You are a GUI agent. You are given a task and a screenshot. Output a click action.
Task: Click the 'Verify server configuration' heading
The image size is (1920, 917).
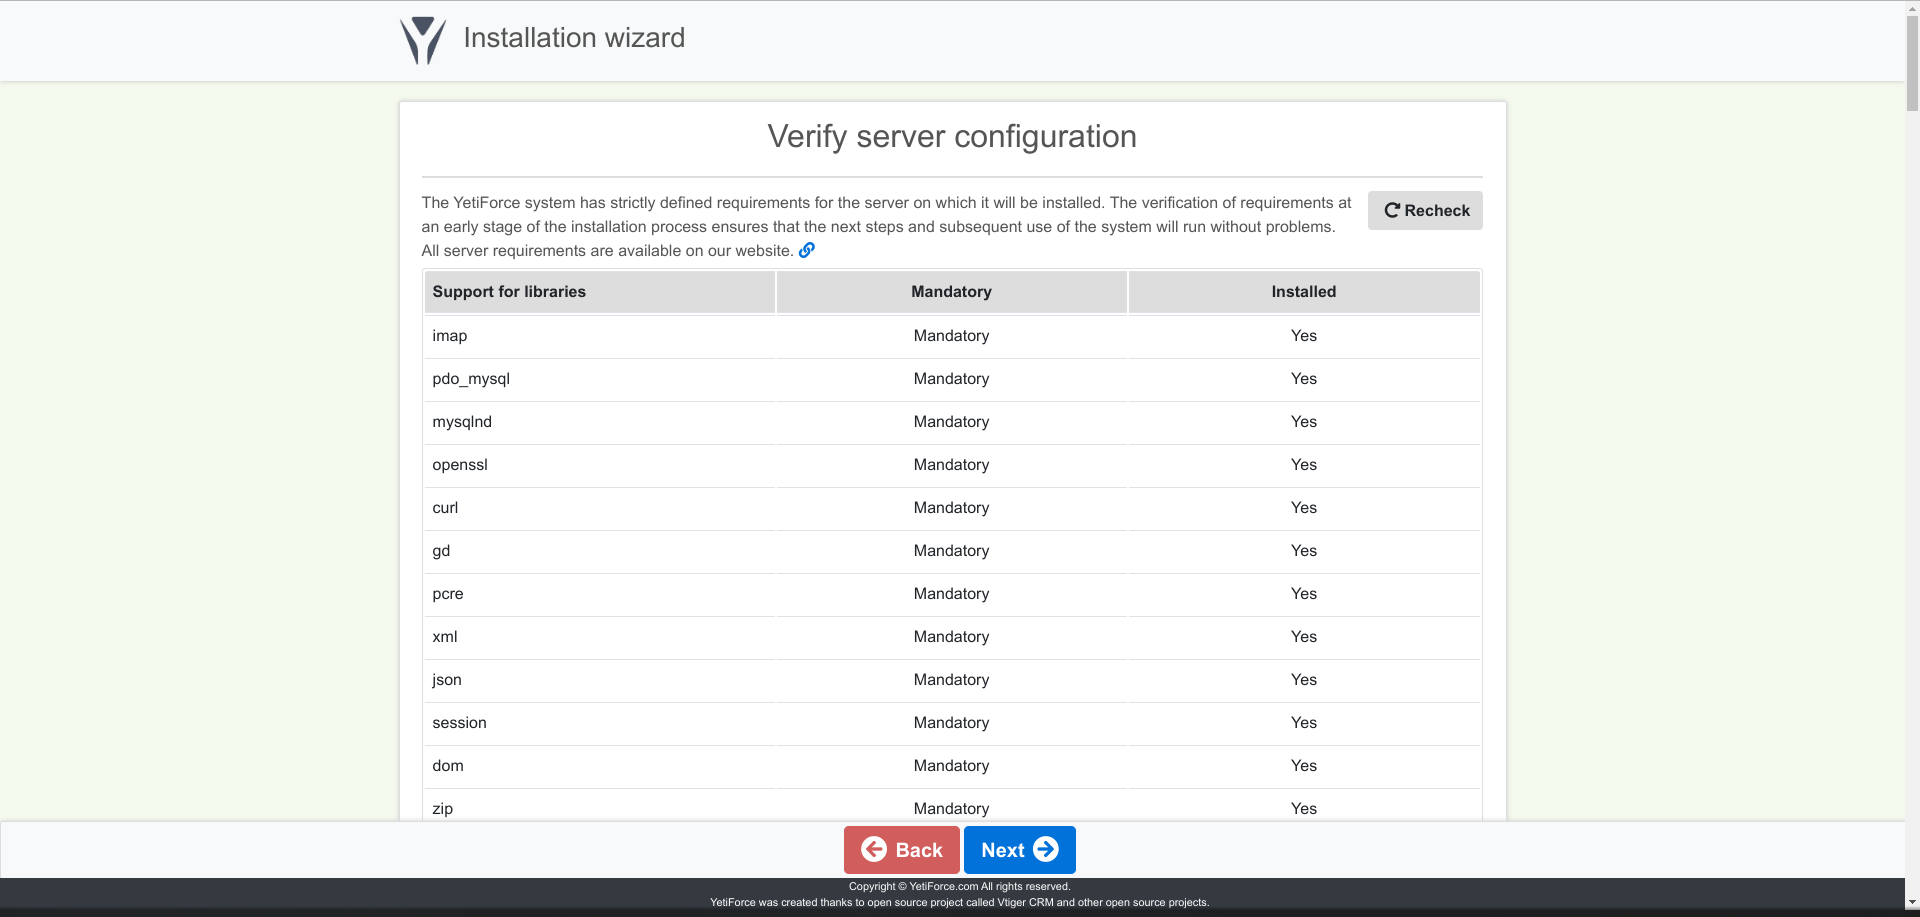coord(952,136)
